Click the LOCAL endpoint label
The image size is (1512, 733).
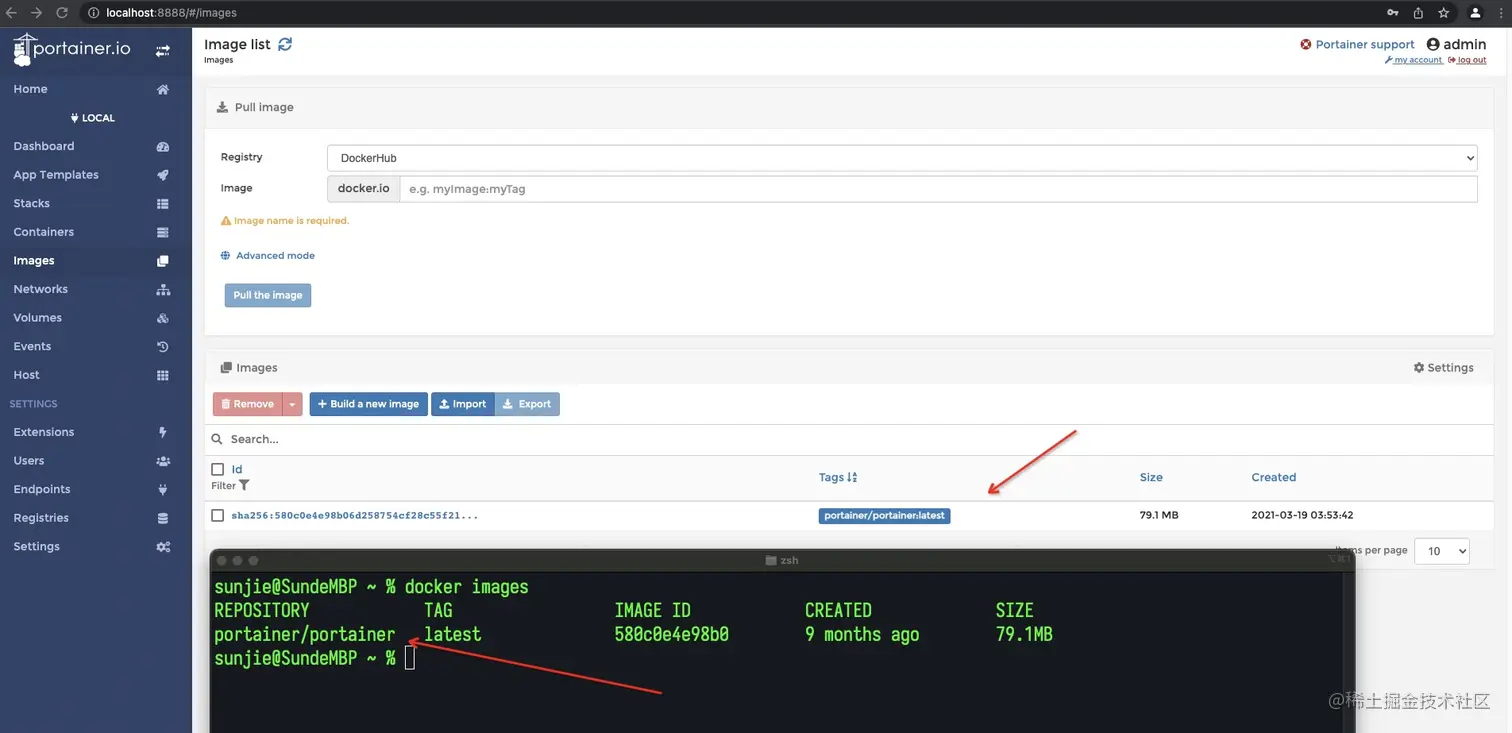pyautogui.click(x=93, y=118)
